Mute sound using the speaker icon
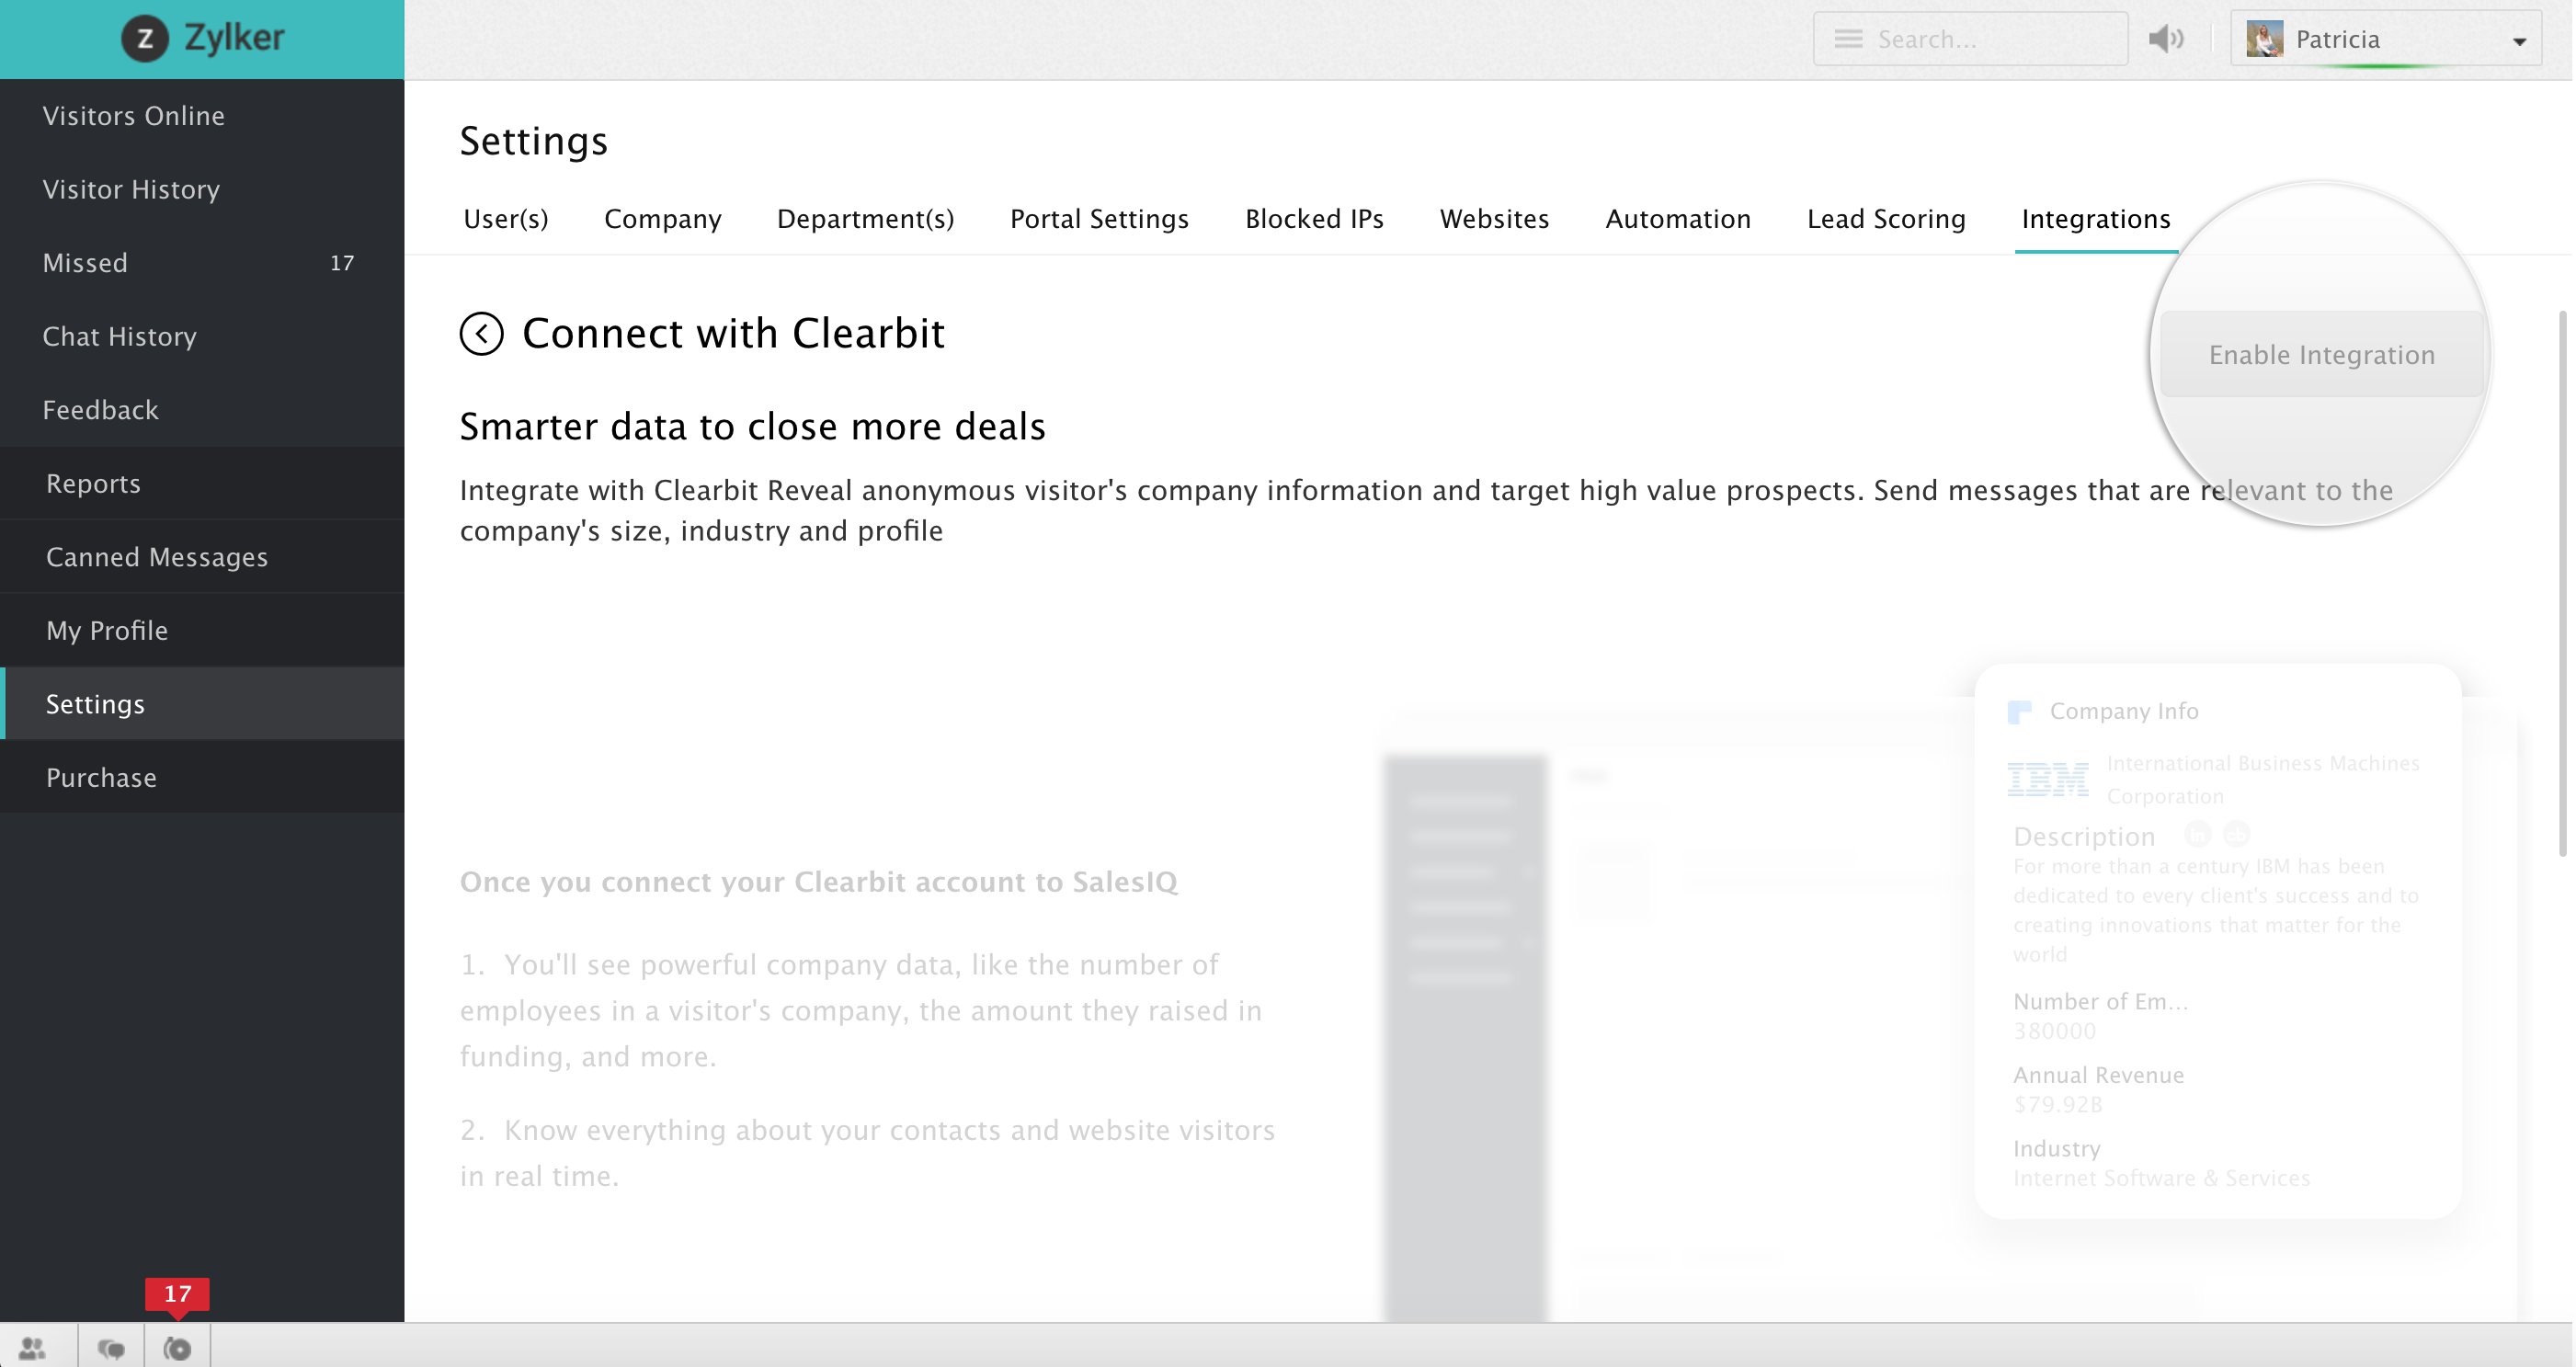 [x=2165, y=39]
